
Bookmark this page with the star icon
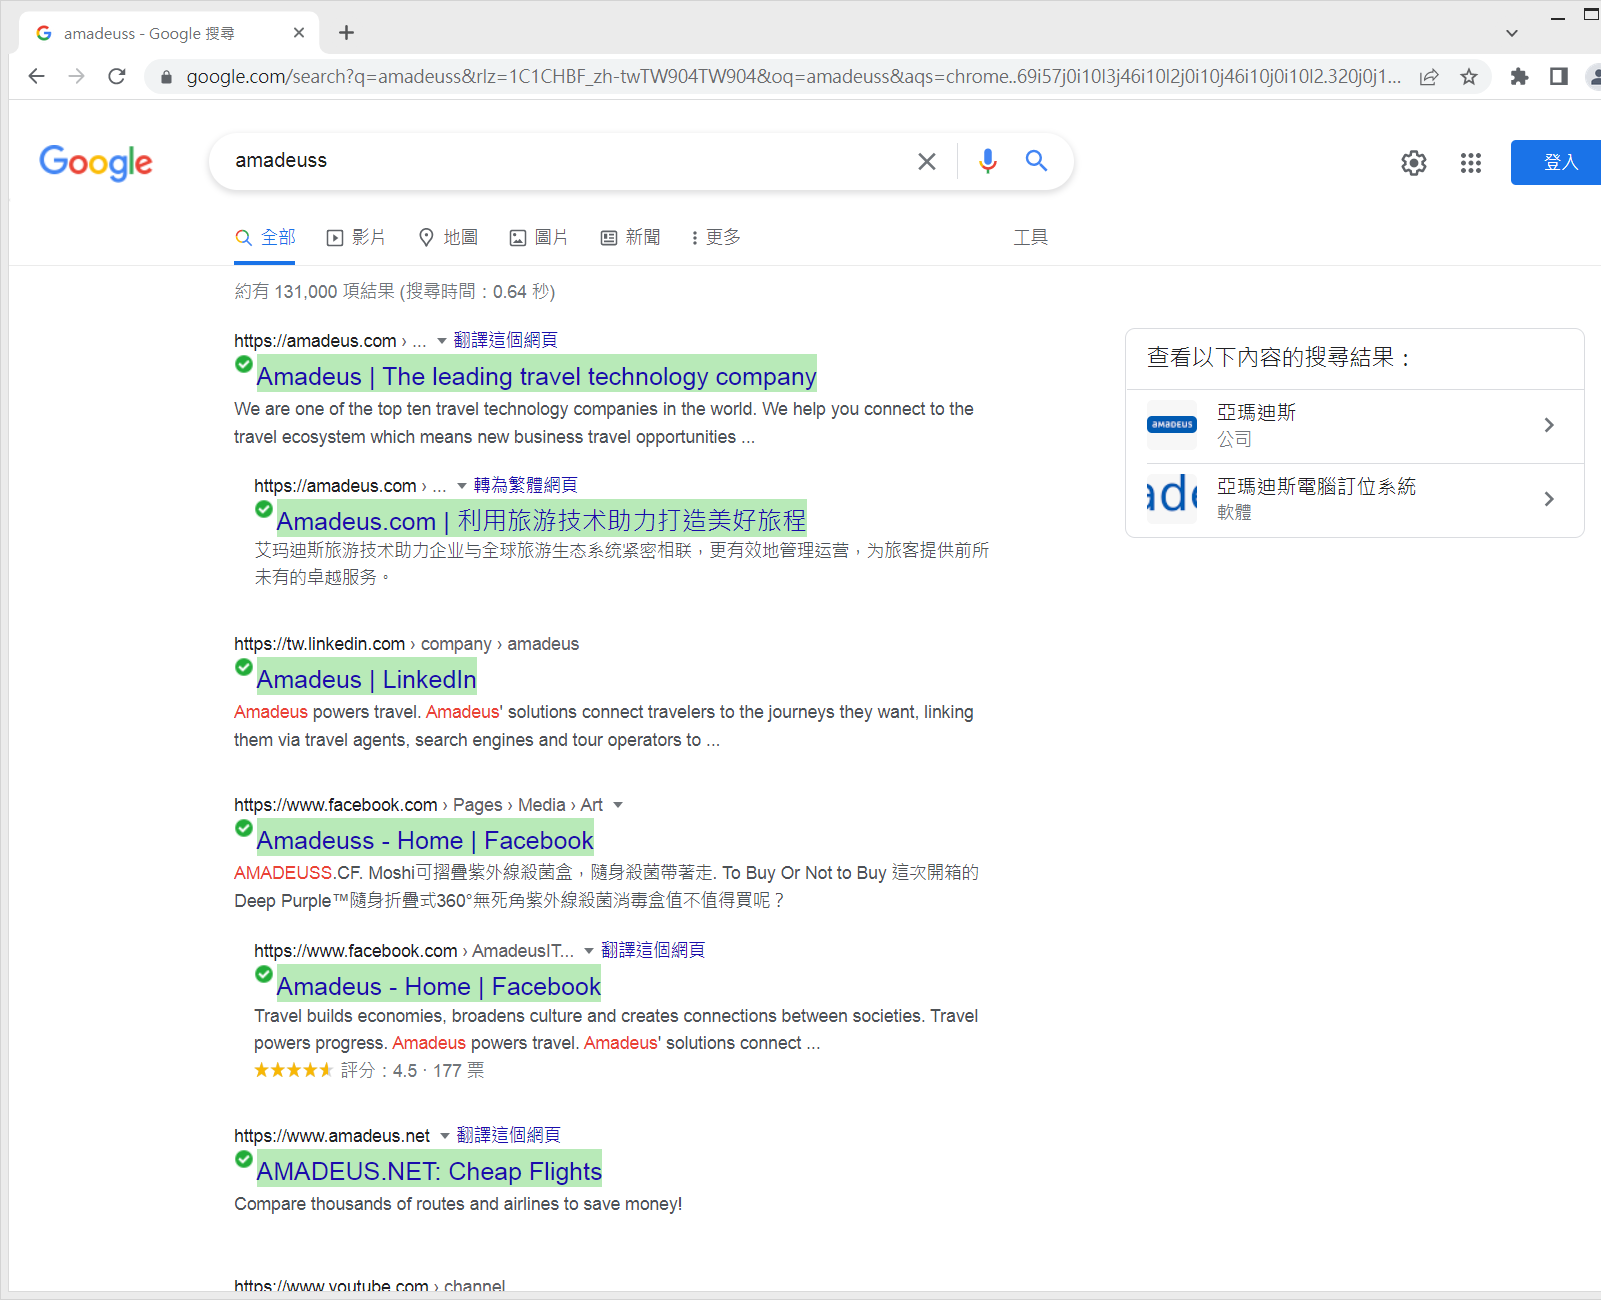point(1469,77)
